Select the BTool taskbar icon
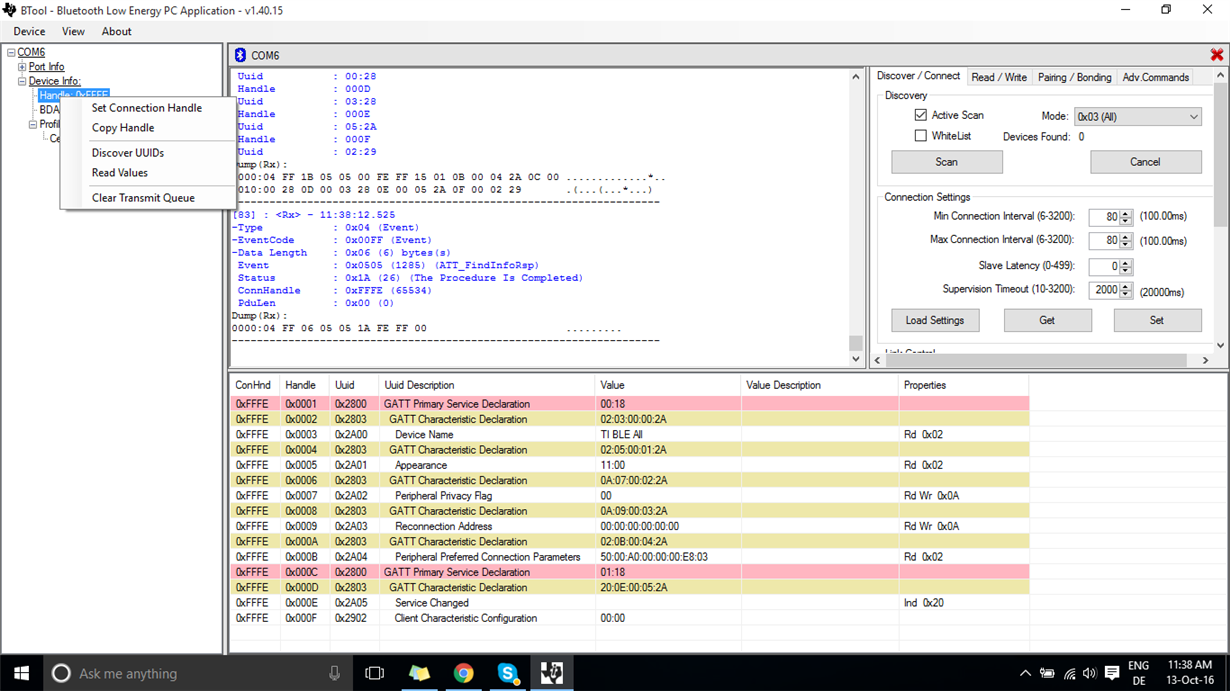The height and width of the screenshot is (691, 1230). (551, 673)
